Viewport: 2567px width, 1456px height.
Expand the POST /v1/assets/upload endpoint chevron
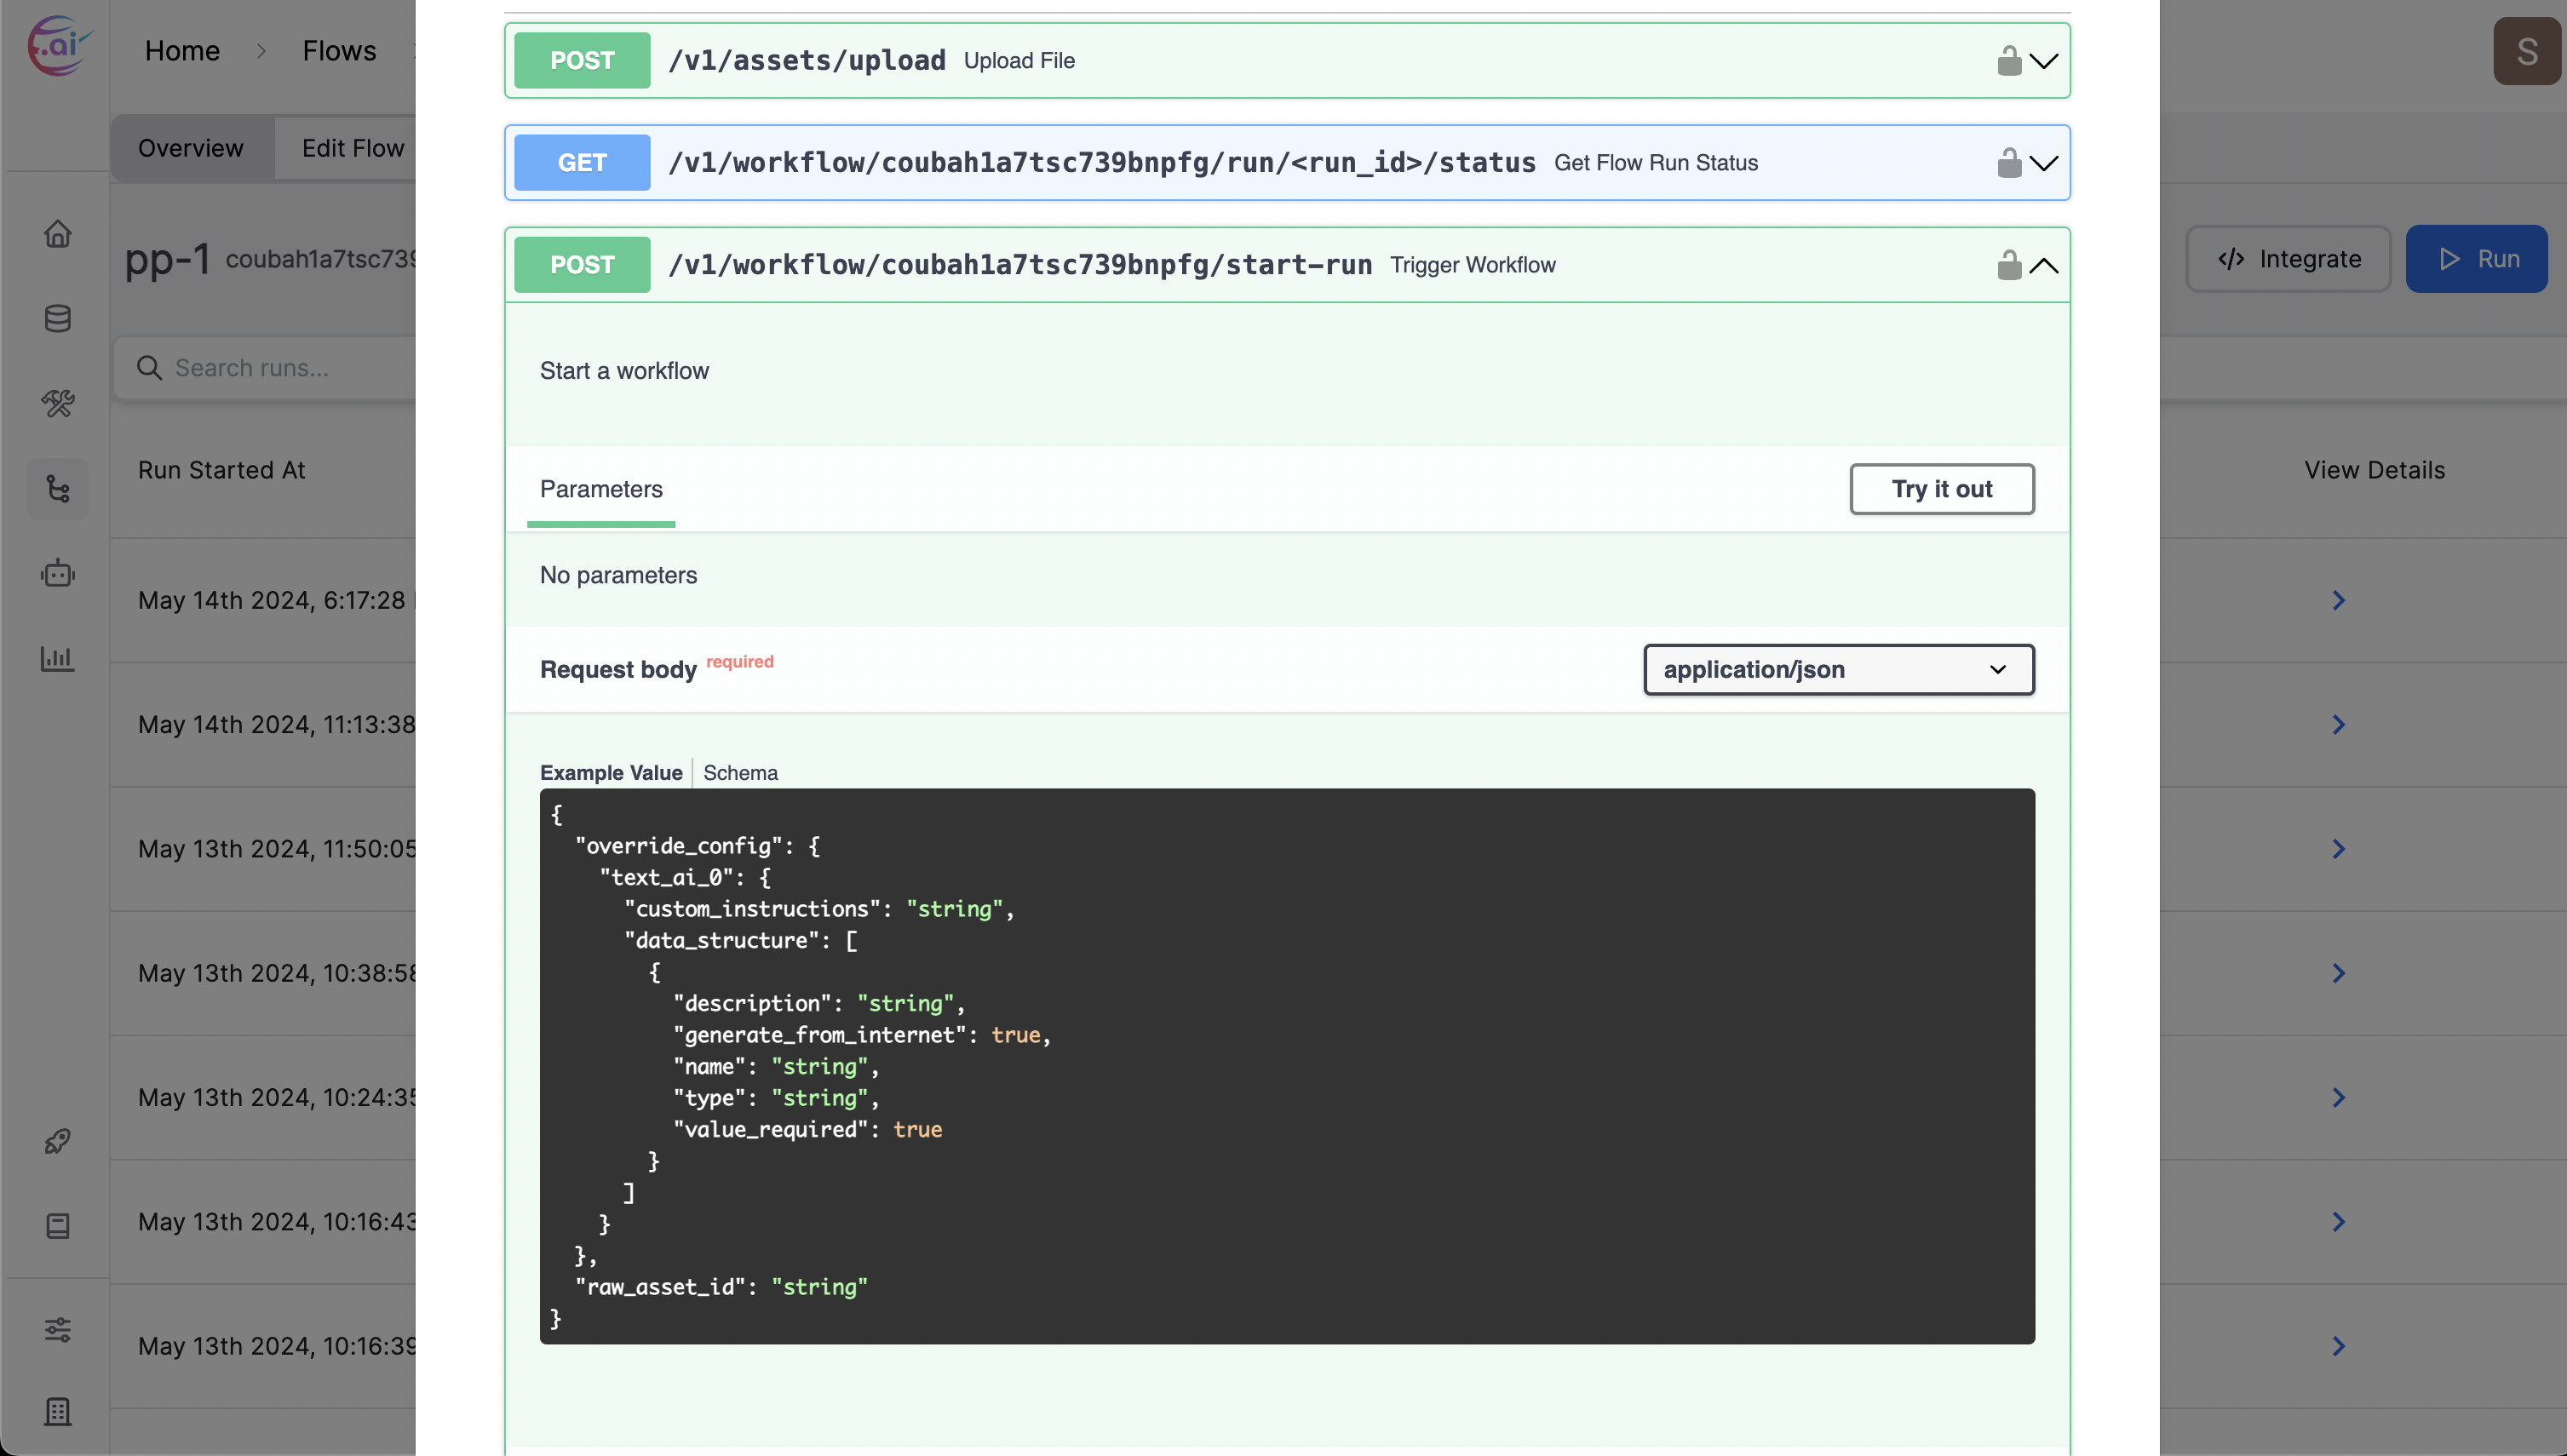pos(2044,61)
